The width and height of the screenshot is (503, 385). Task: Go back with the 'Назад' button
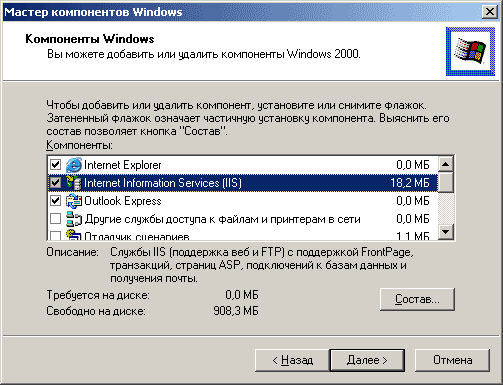click(292, 360)
